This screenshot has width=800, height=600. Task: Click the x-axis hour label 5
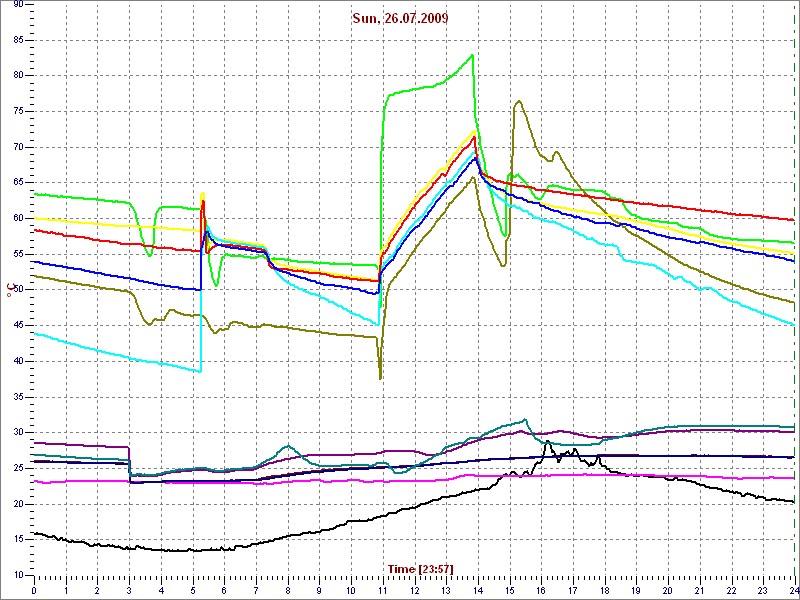coord(193,590)
